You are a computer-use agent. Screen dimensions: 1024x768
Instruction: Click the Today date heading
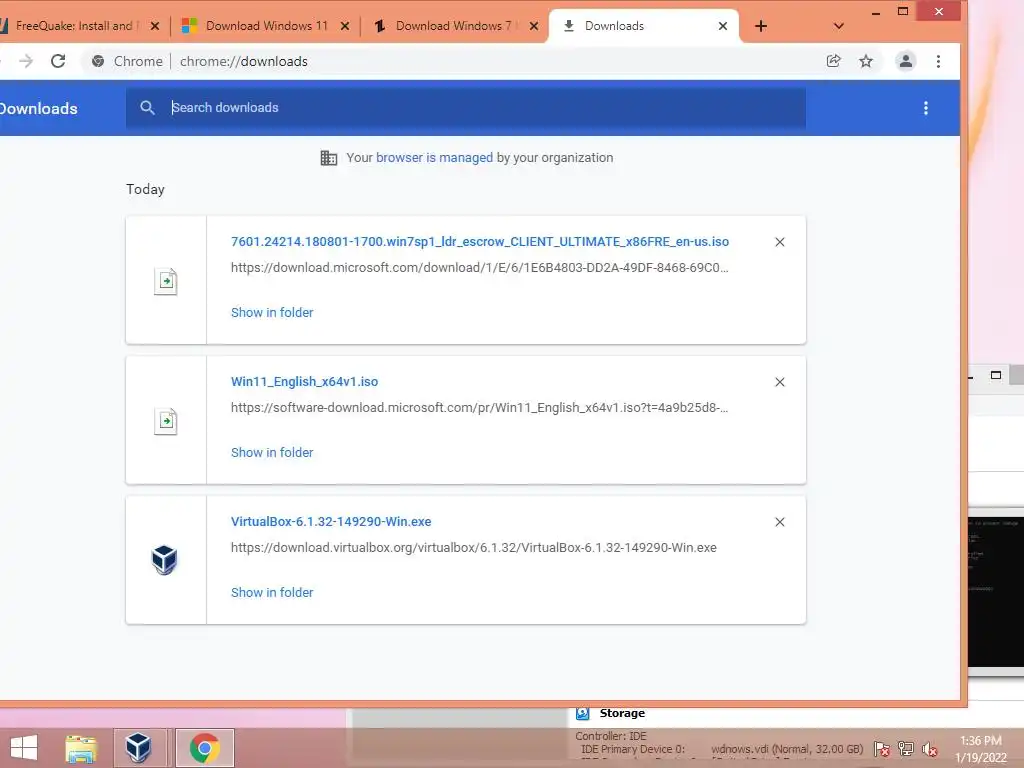[x=146, y=189]
